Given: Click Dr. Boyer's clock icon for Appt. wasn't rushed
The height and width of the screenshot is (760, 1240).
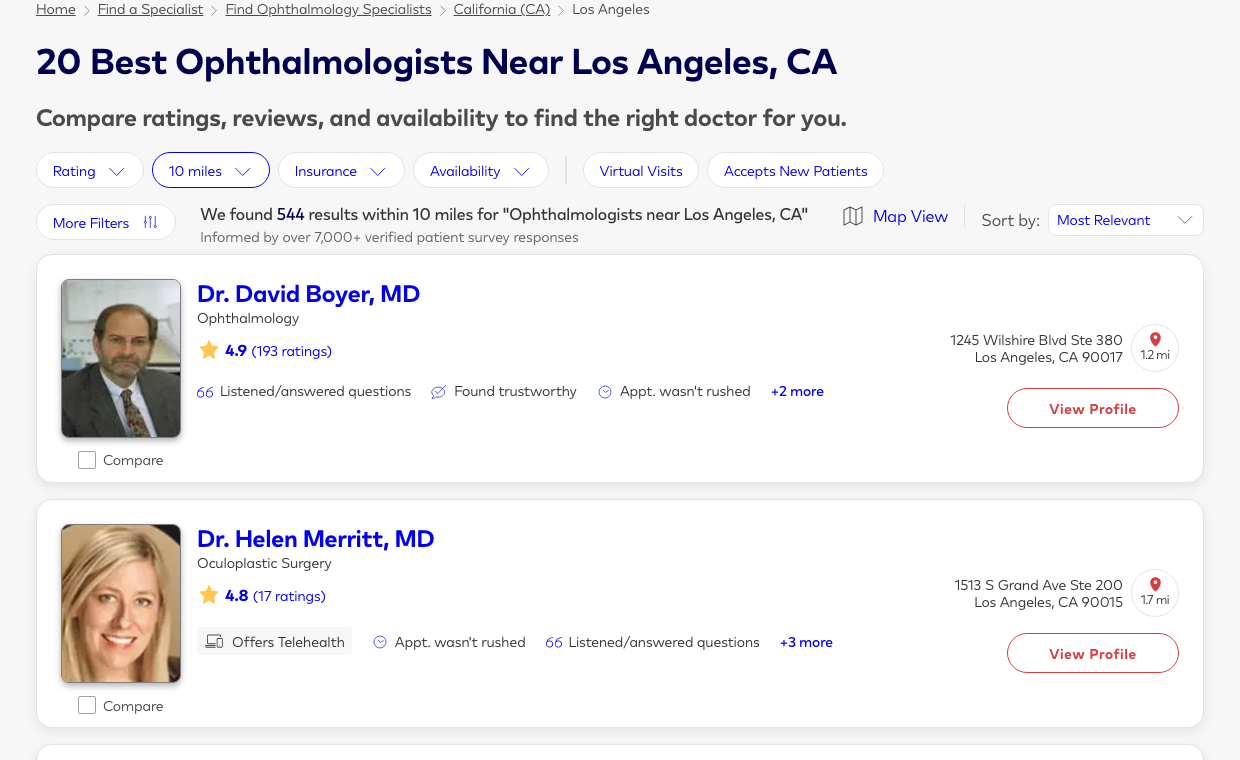Looking at the screenshot, I should (x=605, y=392).
